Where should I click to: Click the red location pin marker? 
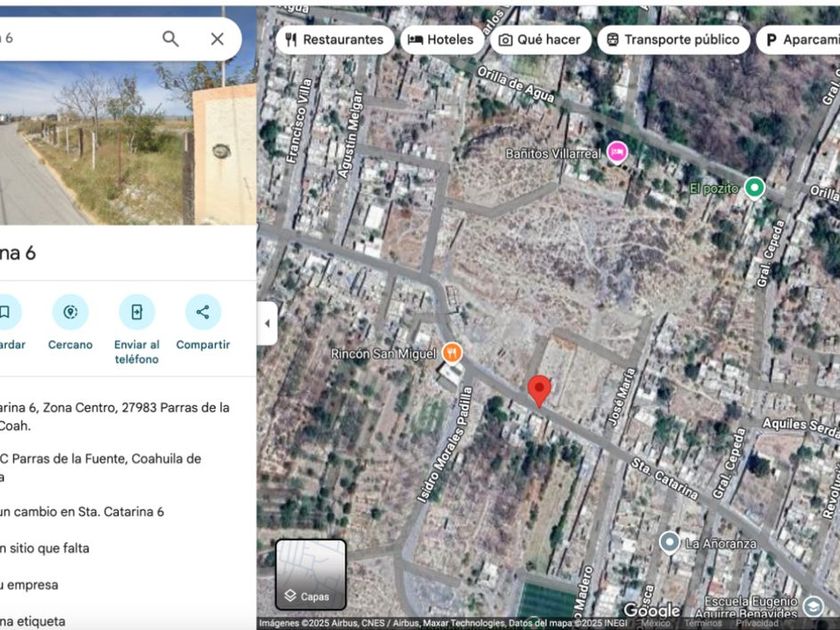[x=539, y=392]
